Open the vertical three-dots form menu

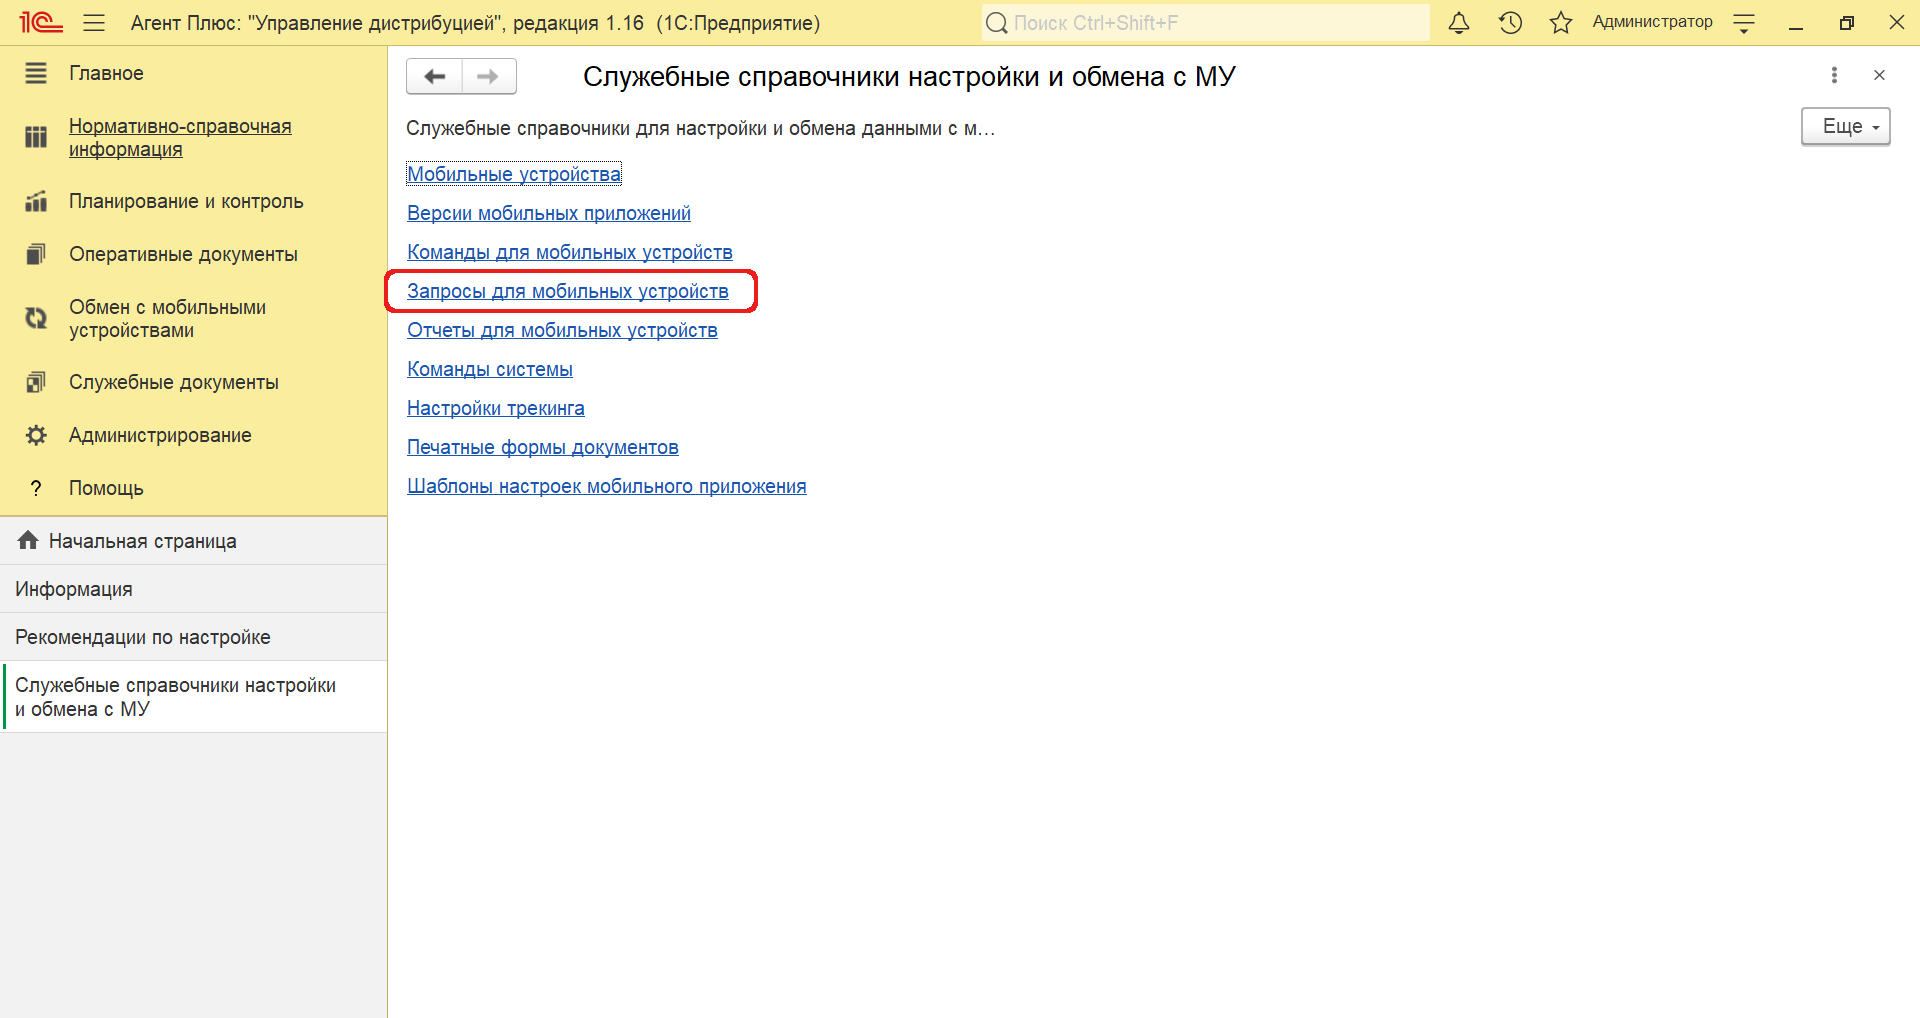click(1834, 75)
